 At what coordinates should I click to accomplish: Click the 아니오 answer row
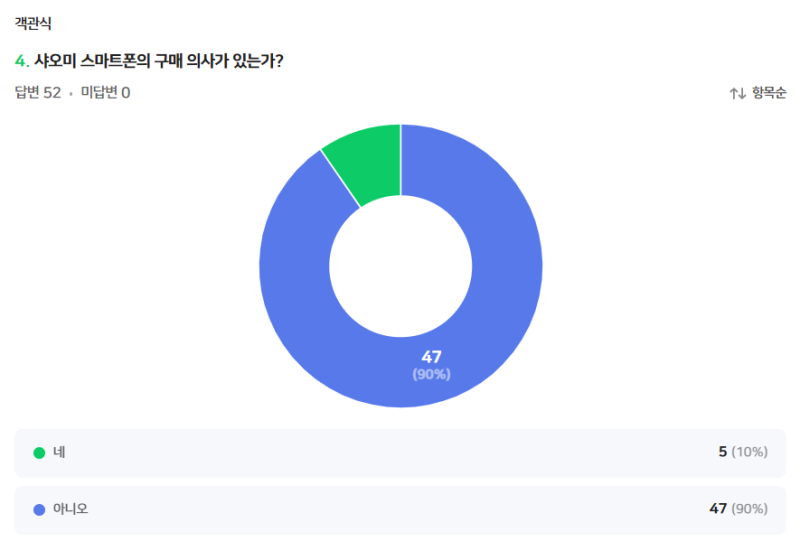(400, 510)
